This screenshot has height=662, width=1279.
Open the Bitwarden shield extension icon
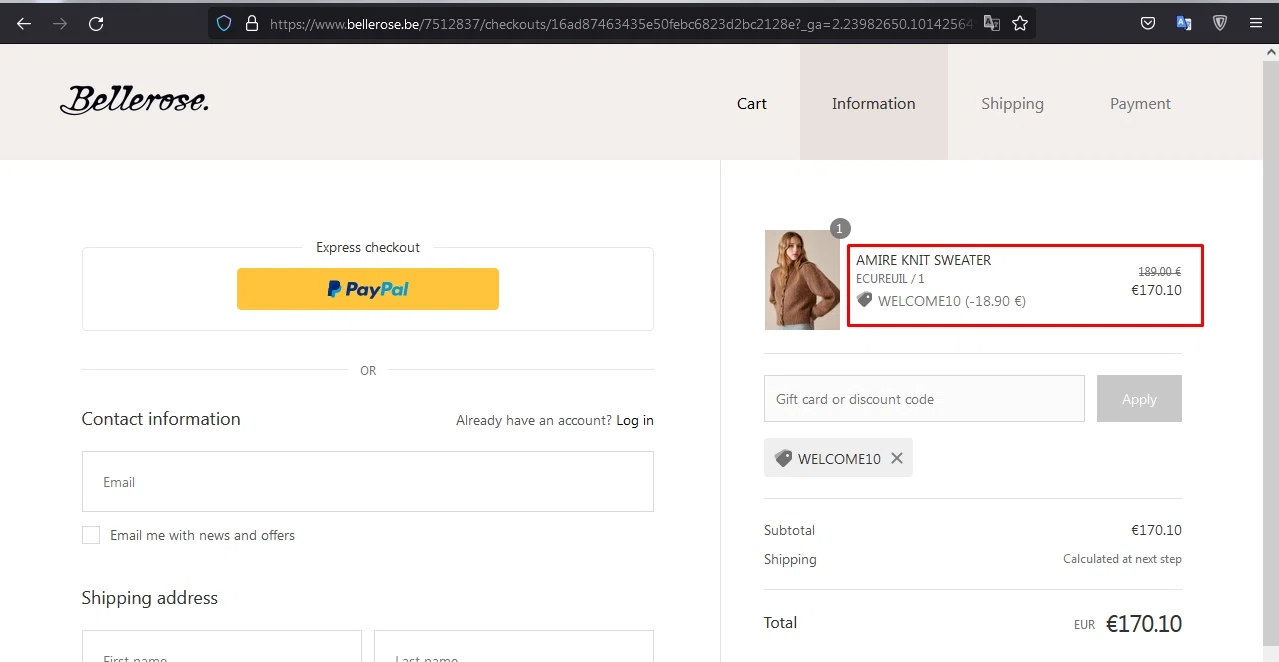[1220, 23]
